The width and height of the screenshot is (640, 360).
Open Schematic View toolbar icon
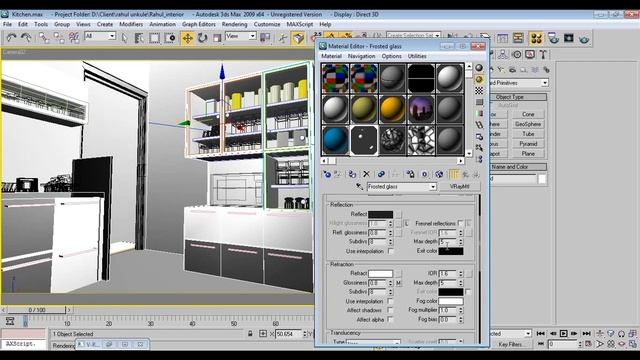click(x=518, y=39)
